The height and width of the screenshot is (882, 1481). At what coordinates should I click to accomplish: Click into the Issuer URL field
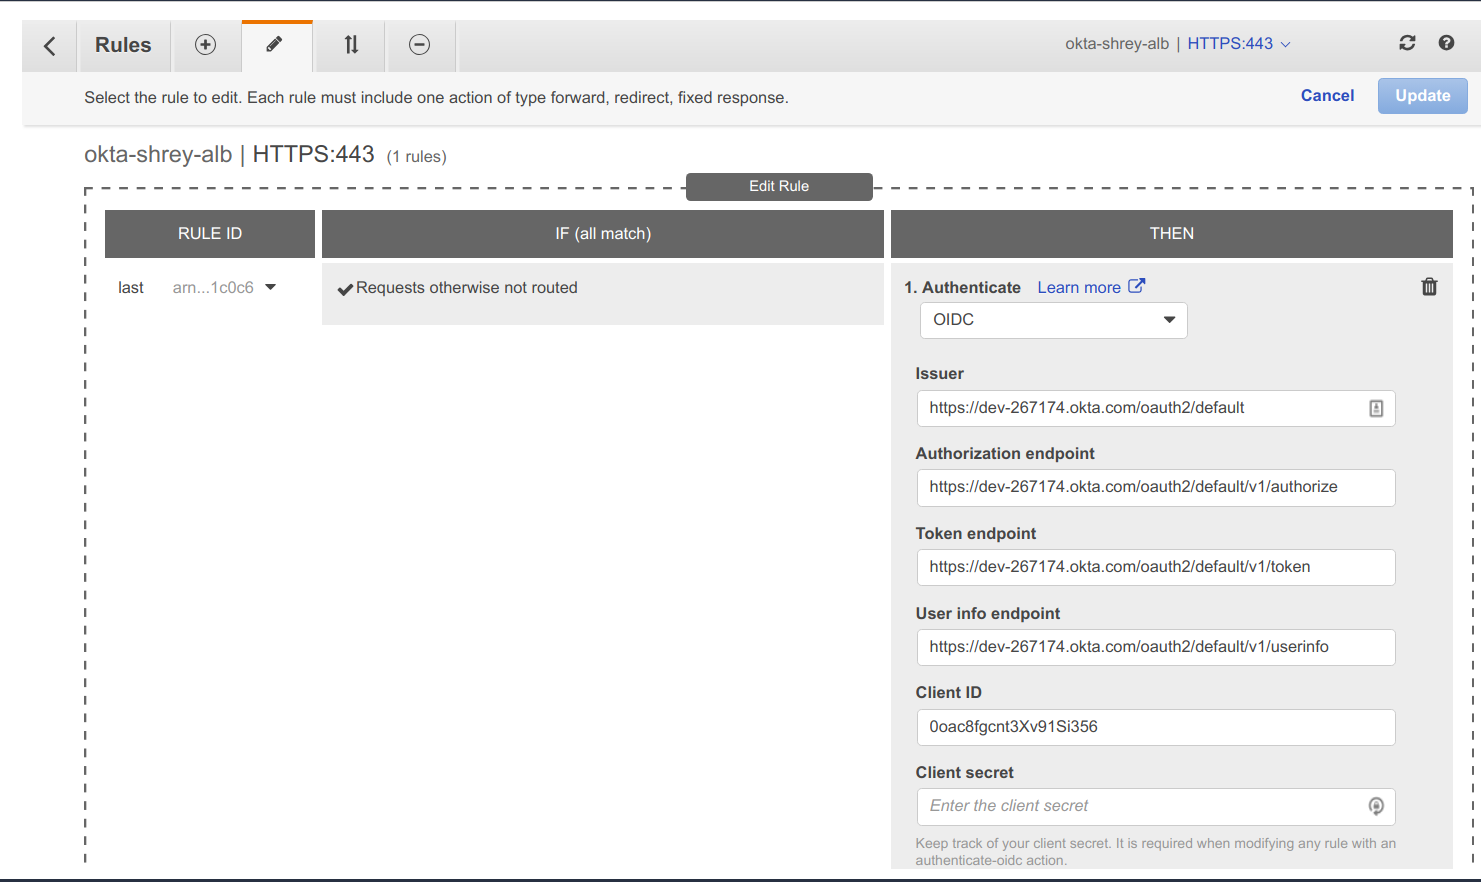1155,408
